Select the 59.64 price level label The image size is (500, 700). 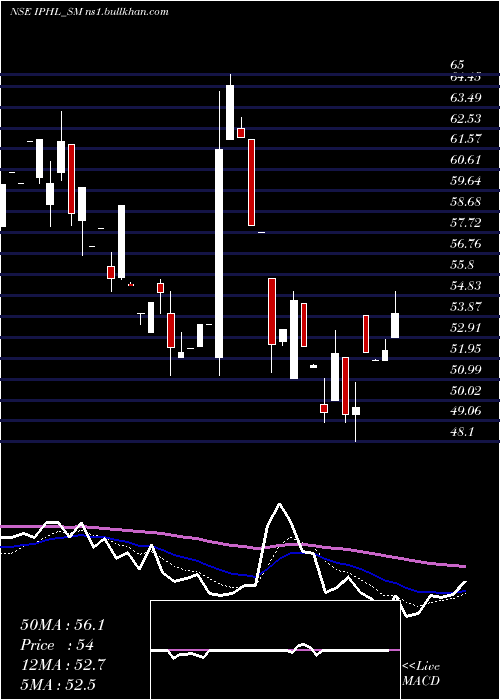(466, 181)
